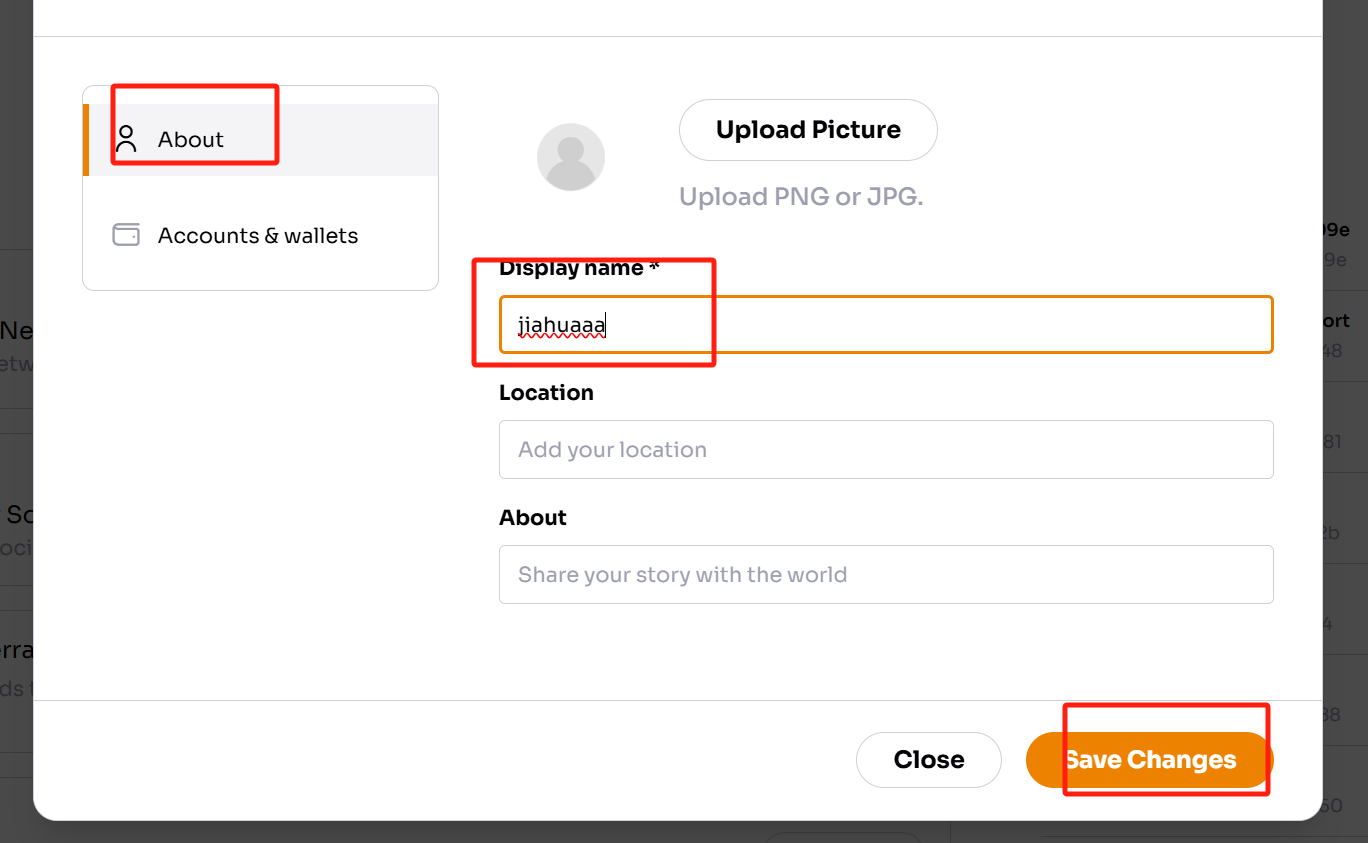Focus the Display name input field
The image size is (1368, 843).
click(x=886, y=324)
